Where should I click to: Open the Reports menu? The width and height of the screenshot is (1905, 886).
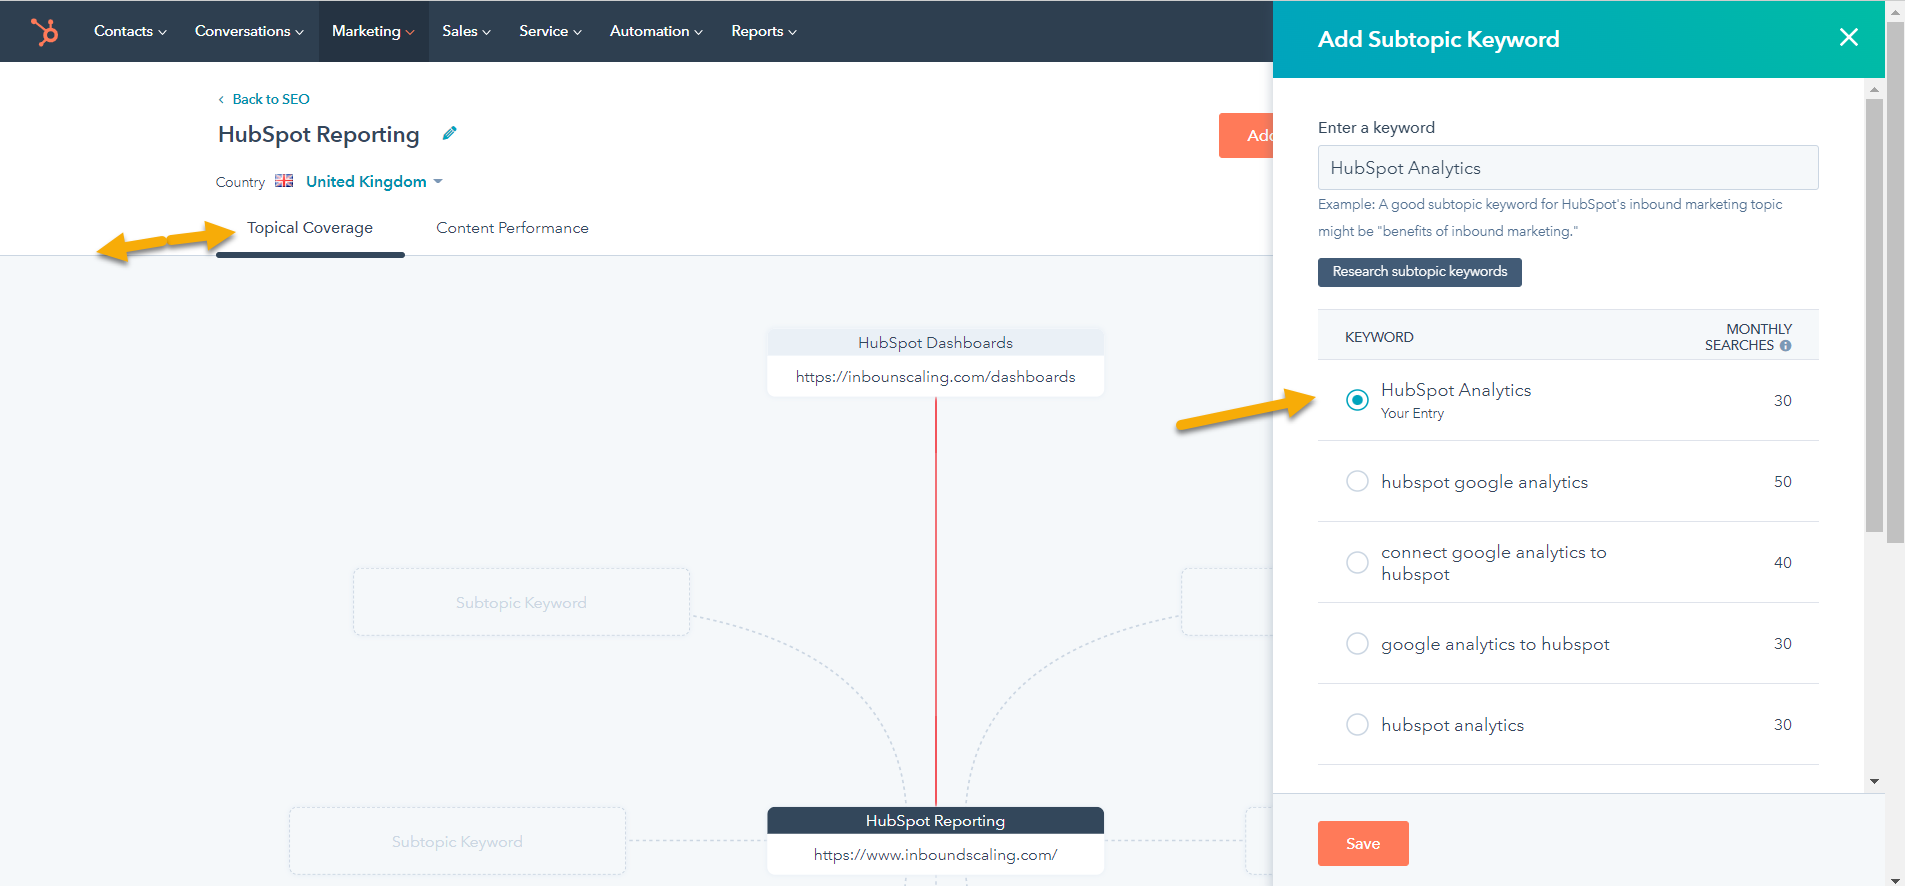tap(764, 31)
